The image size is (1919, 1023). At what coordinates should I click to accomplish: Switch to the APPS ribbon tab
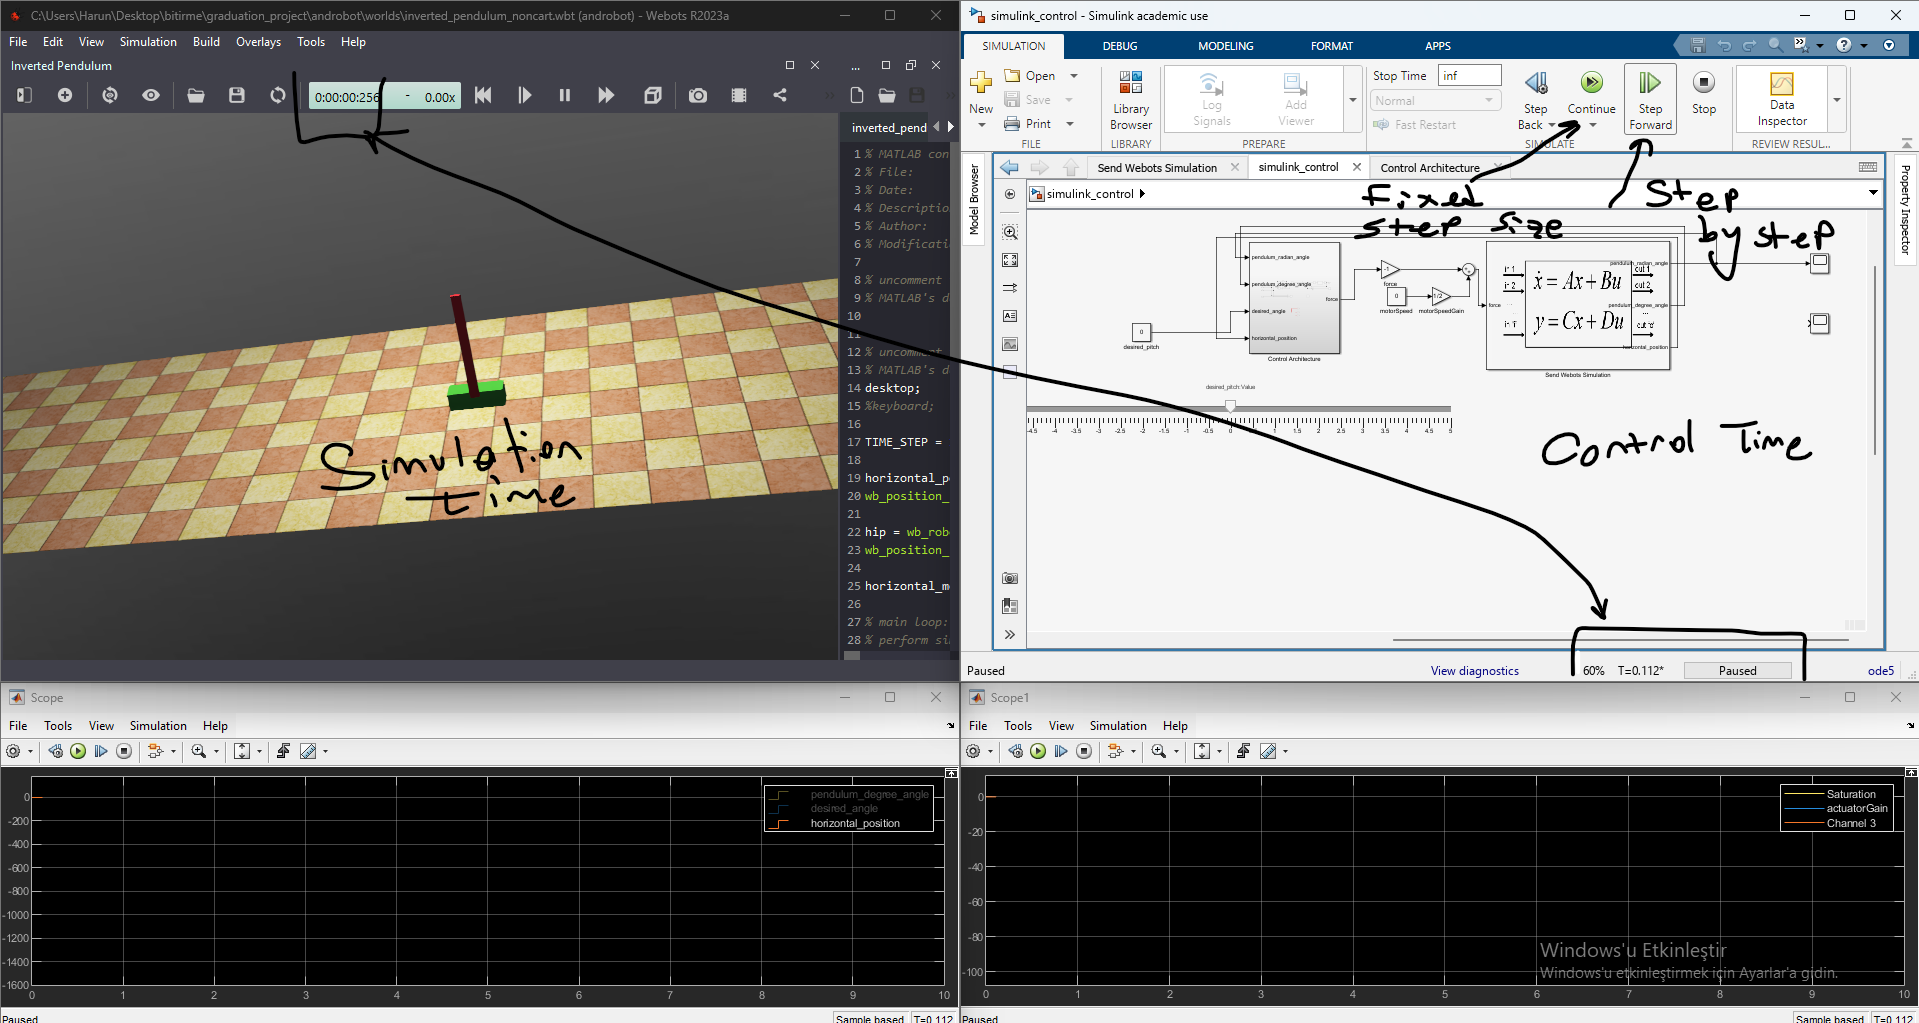coord(1438,46)
